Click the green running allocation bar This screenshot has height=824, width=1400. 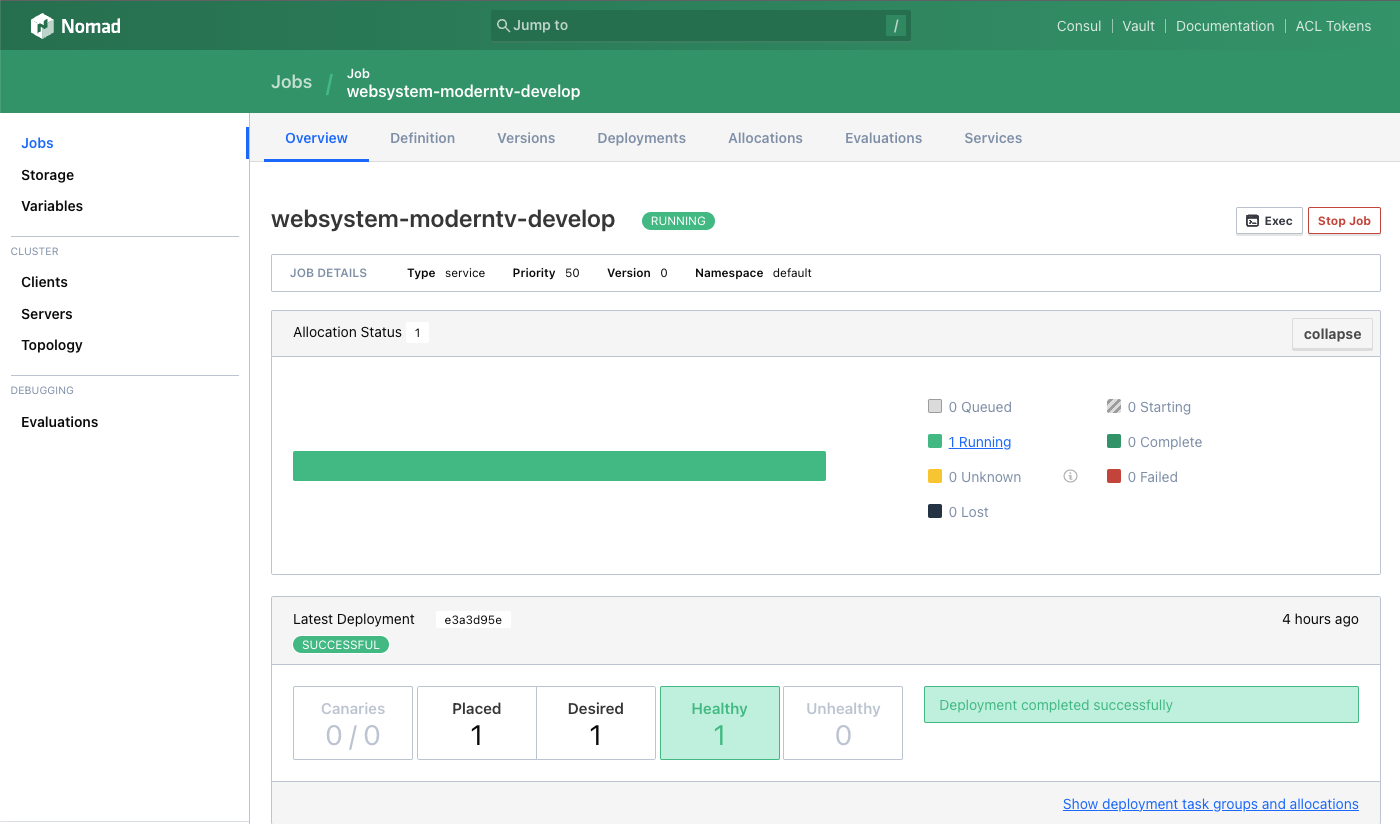click(559, 466)
